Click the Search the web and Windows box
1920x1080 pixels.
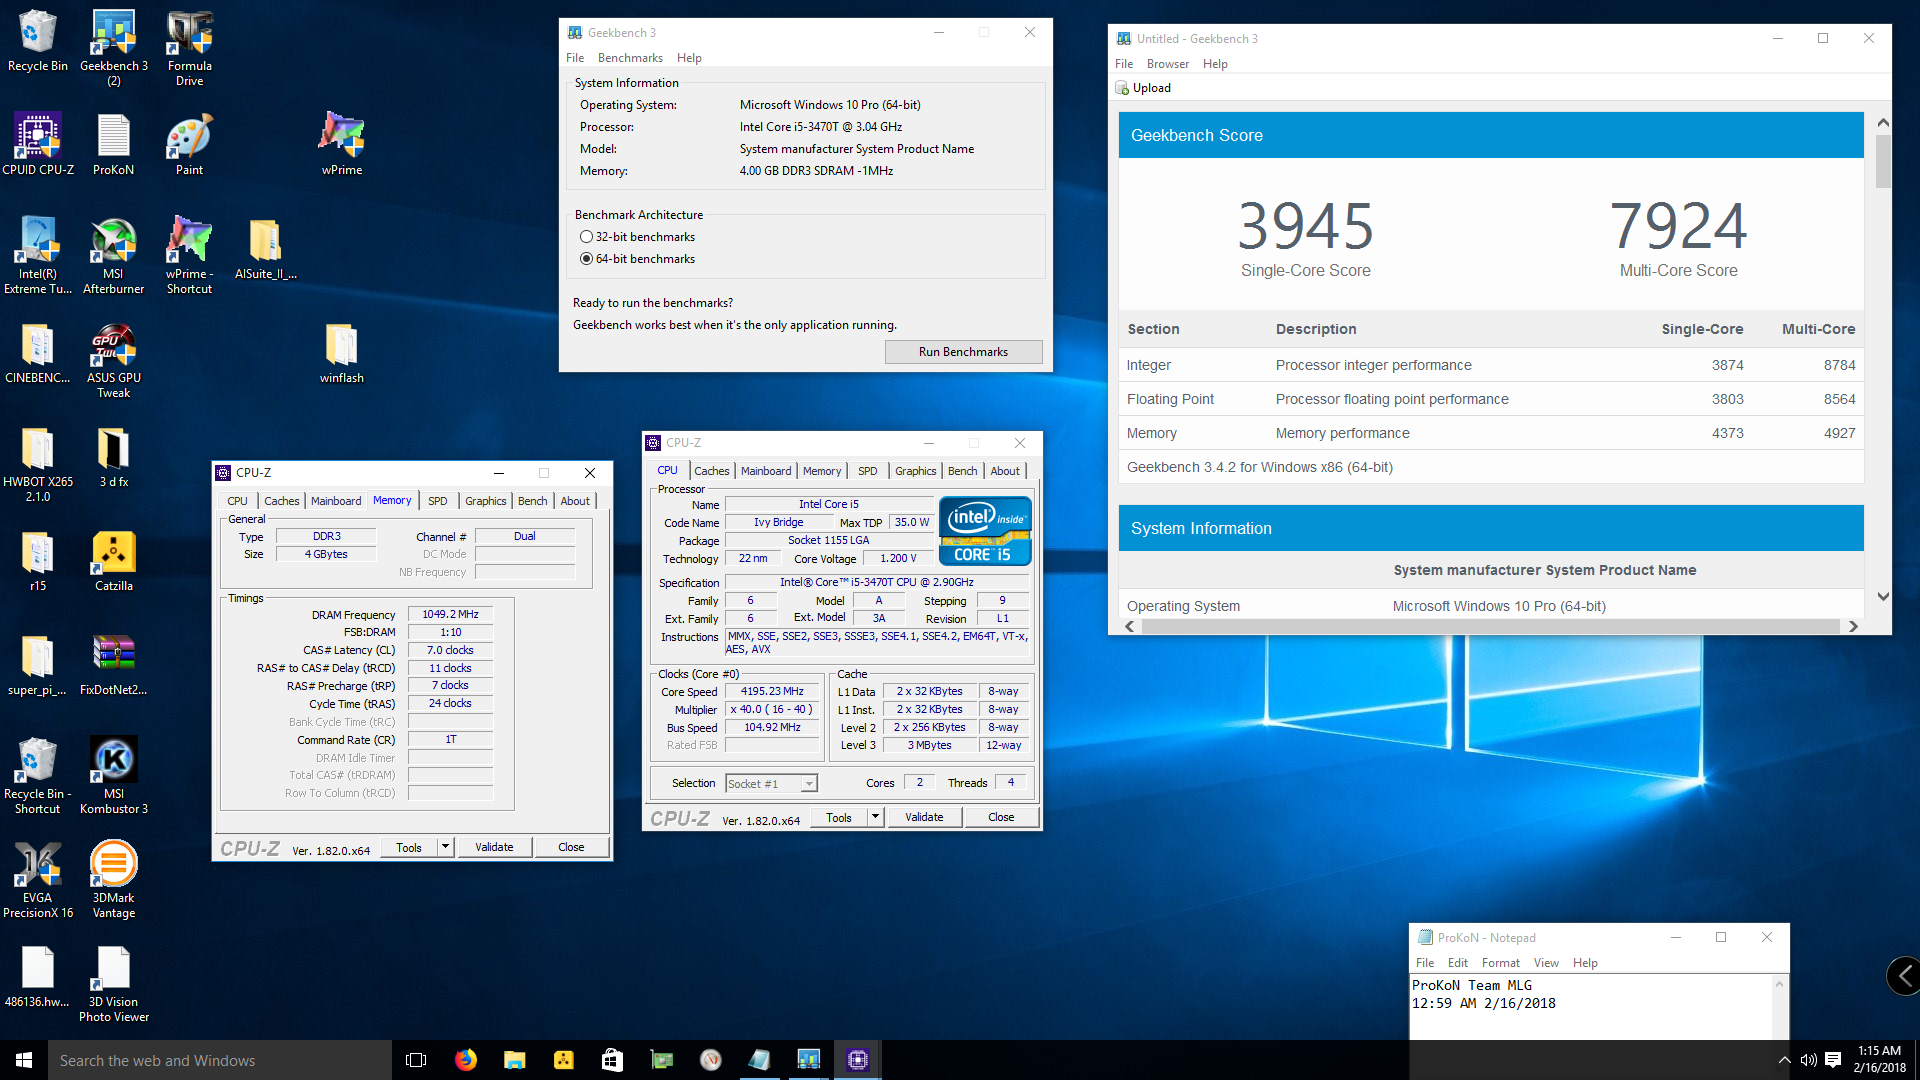click(220, 1060)
